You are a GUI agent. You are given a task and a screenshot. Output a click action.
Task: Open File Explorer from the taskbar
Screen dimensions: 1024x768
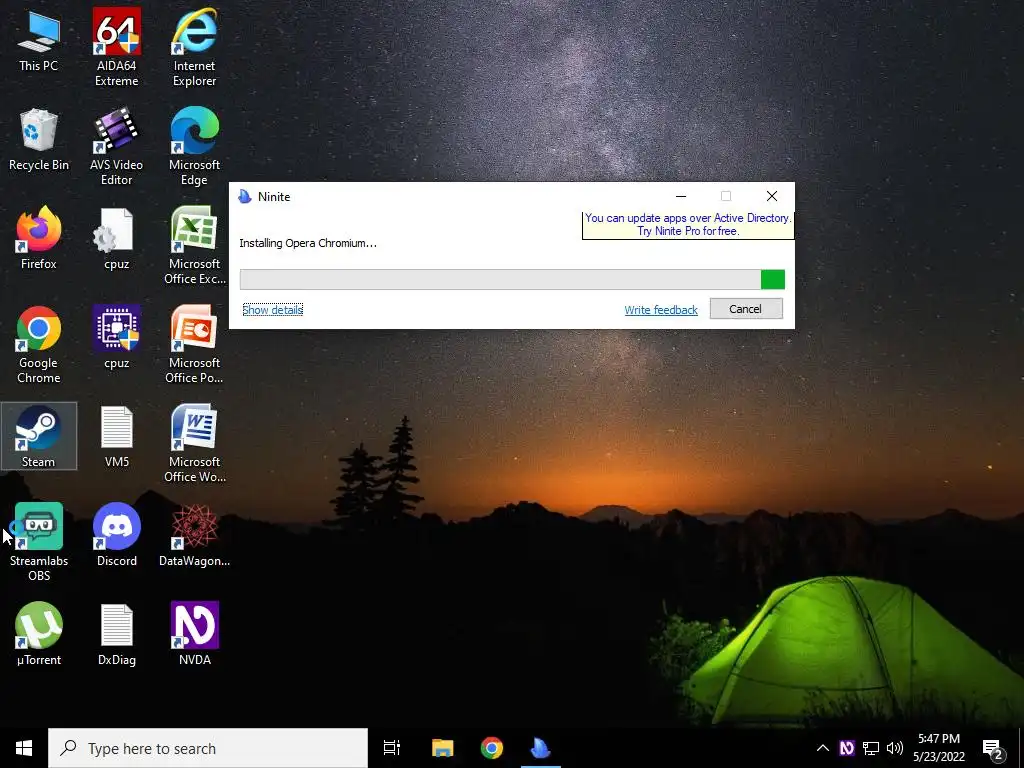[x=443, y=748]
